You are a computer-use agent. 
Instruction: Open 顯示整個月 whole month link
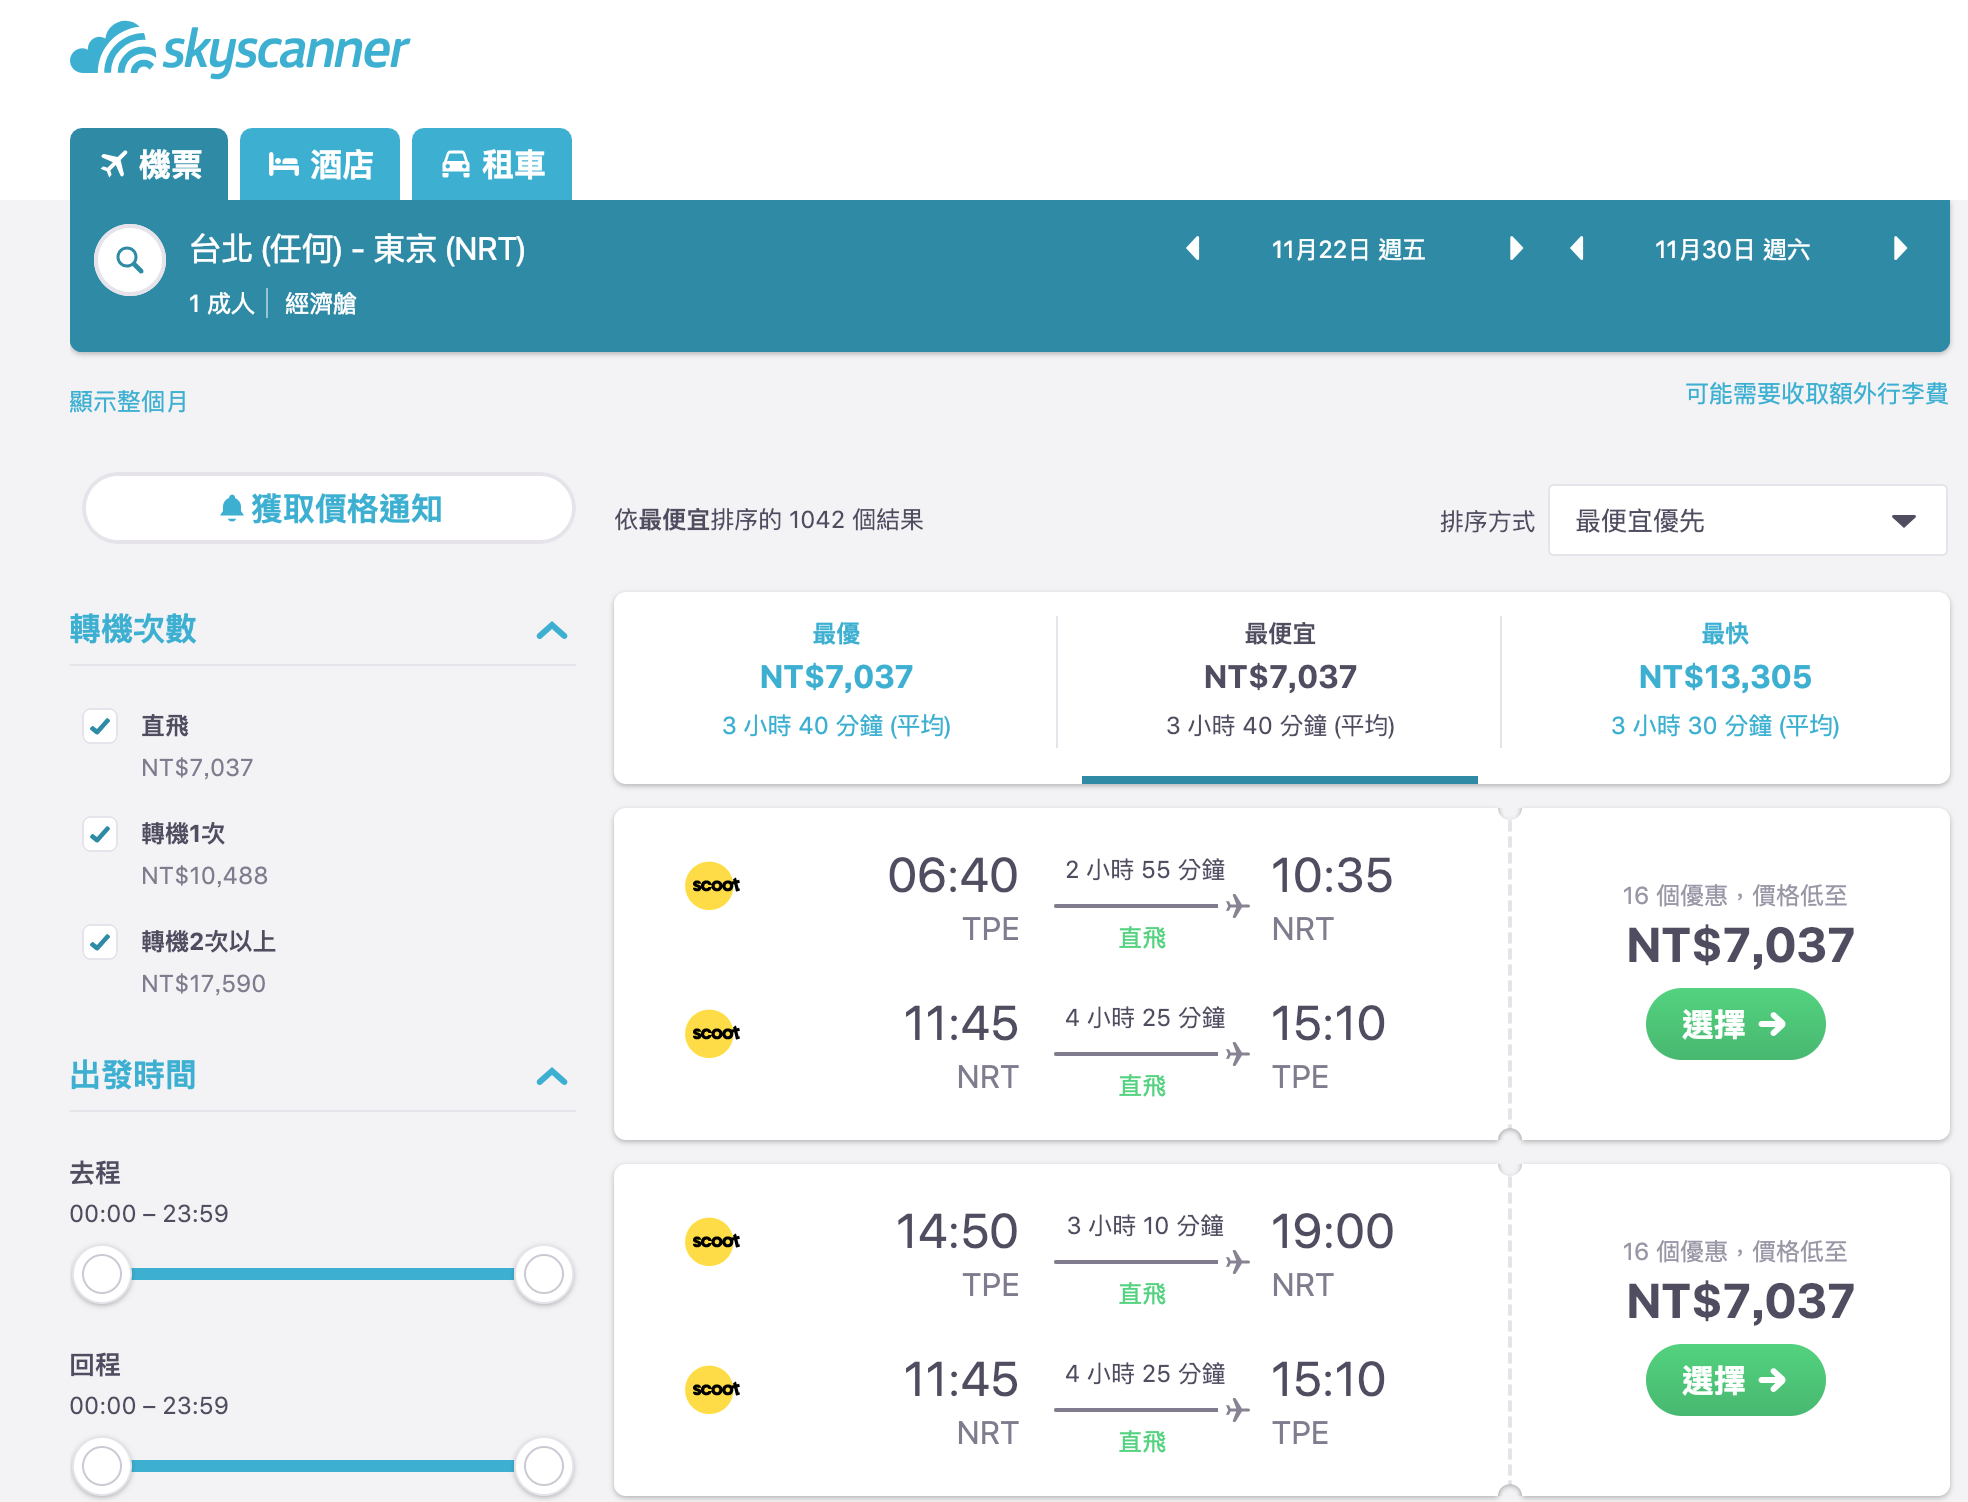pyautogui.click(x=128, y=401)
